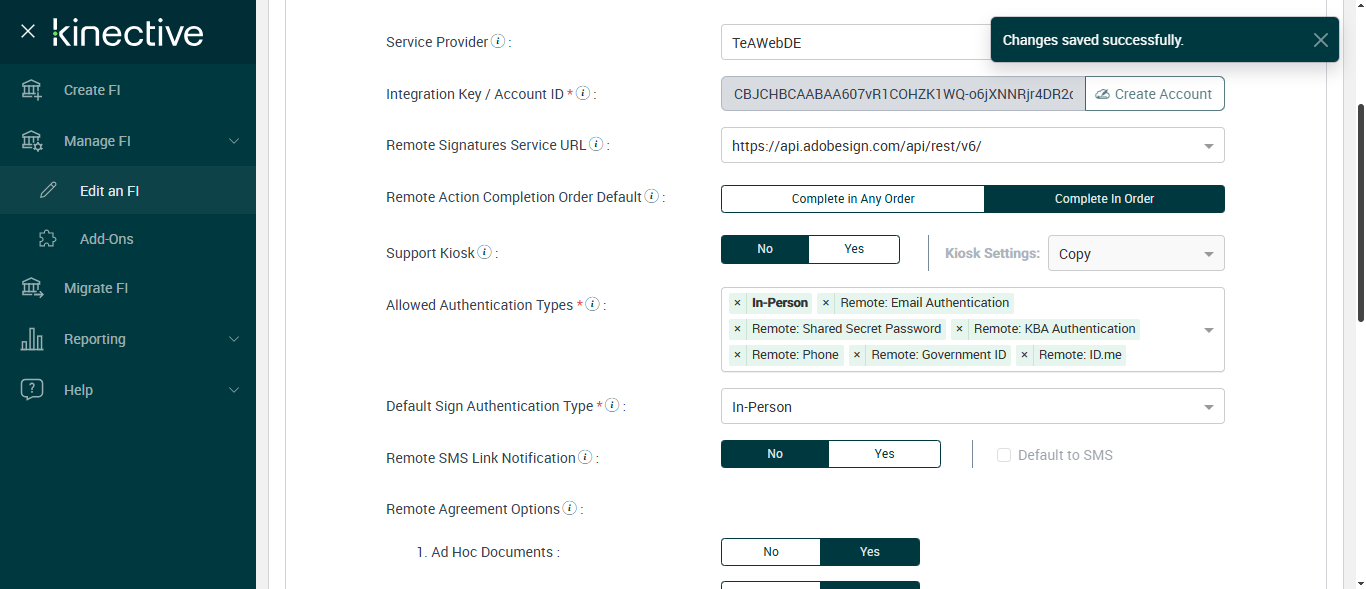Click the Reporting bar chart icon
Viewport: 1366px width, 589px height.
click(32, 339)
